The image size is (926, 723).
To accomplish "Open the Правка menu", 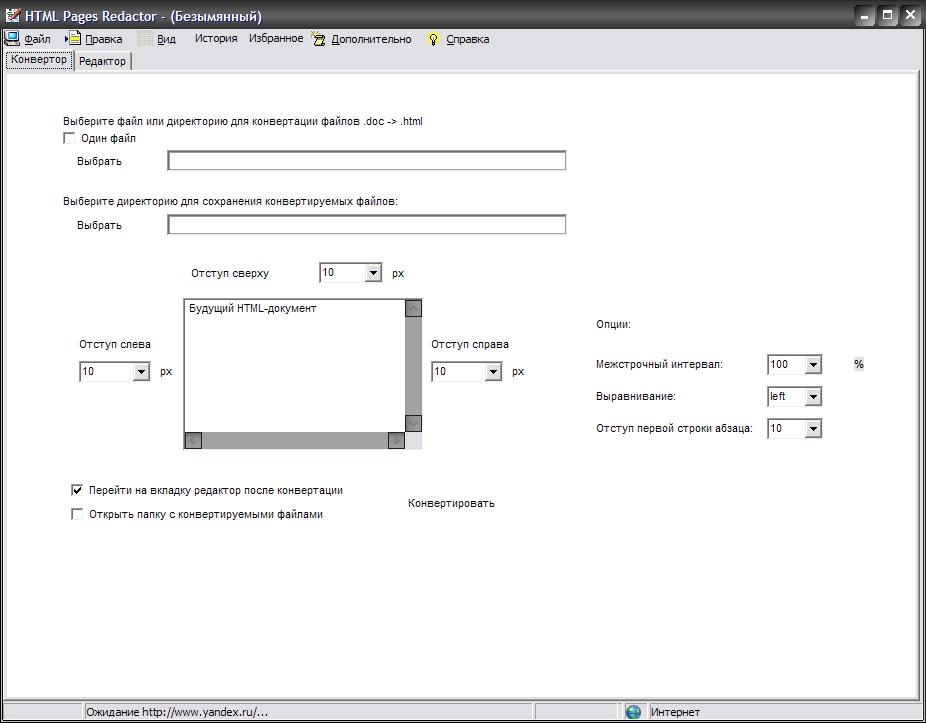I will tap(104, 39).
